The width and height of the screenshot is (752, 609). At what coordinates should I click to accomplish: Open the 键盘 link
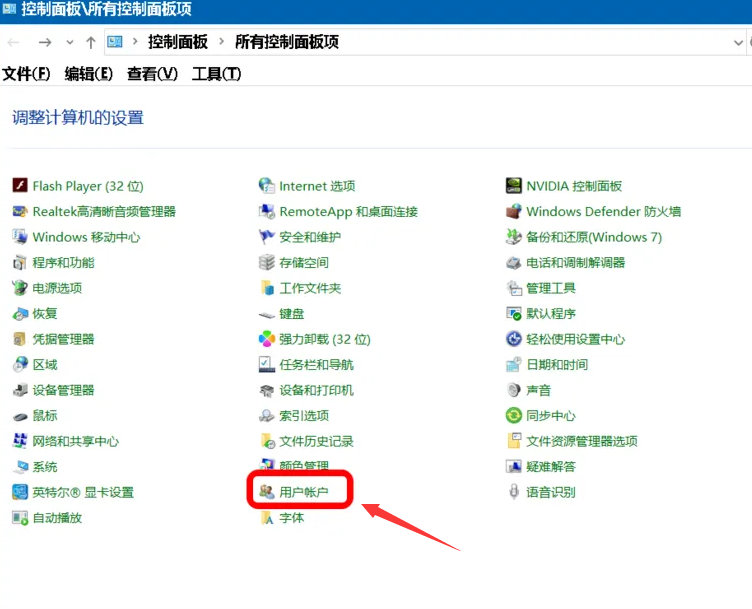point(292,314)
